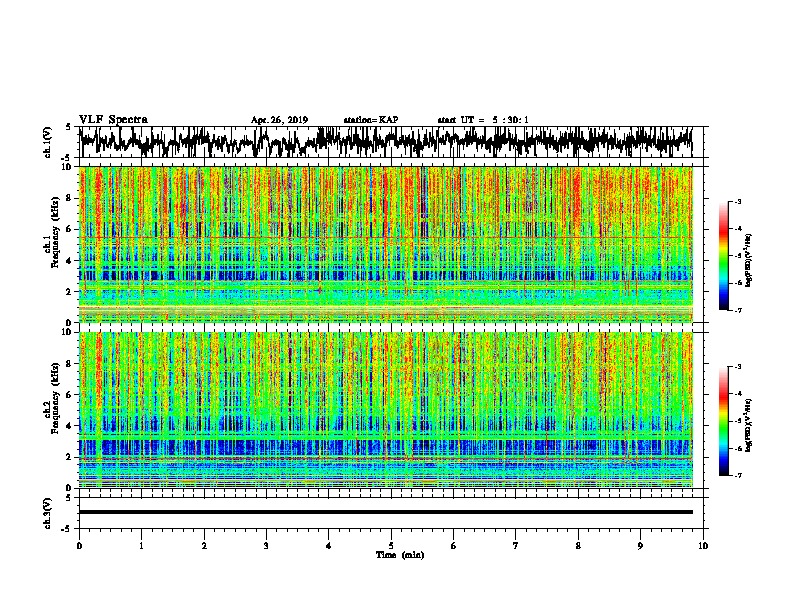Click the ch.2 "Frequency (kHz)" axis label
This screenshot has width=792, height=612.
[x=55, y=398]
